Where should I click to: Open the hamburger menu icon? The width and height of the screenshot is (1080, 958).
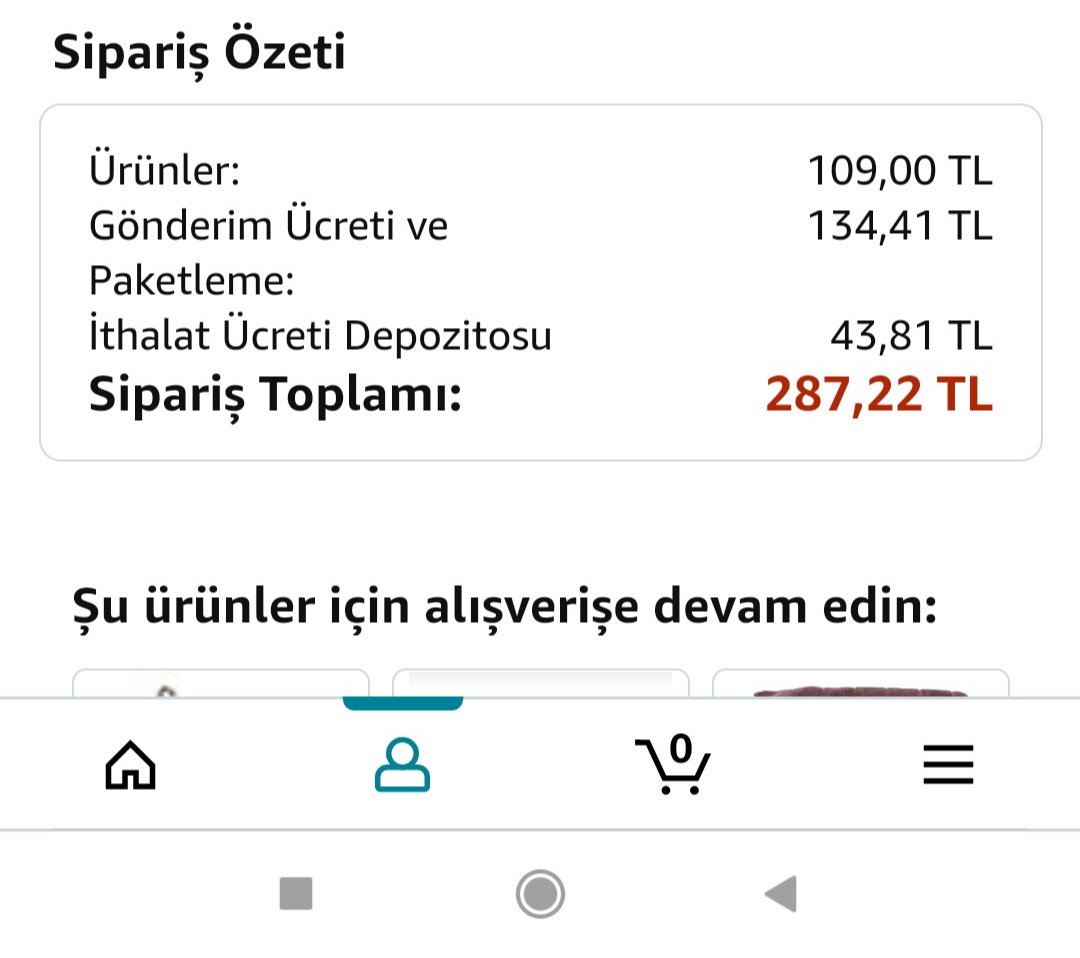[947, 766]
